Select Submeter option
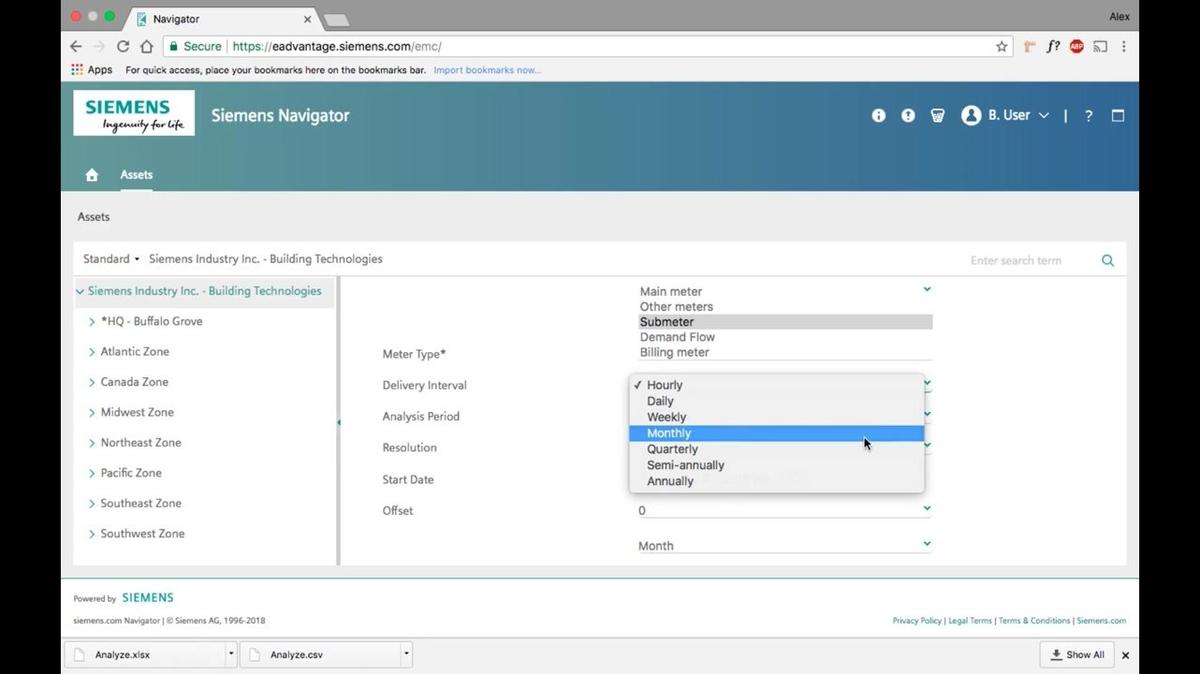1200x674 pixels. [x=785, y=322]
